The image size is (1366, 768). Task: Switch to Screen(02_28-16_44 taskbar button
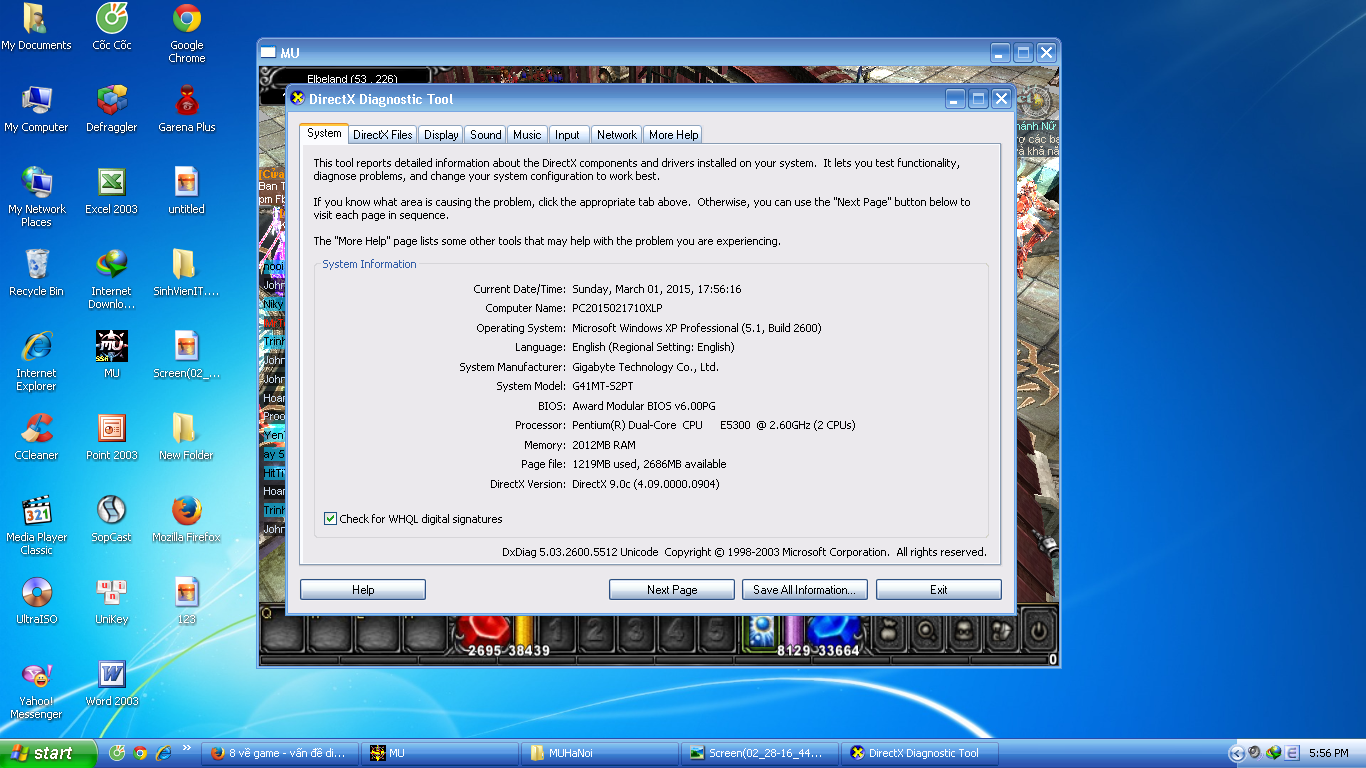coord(760,753)
